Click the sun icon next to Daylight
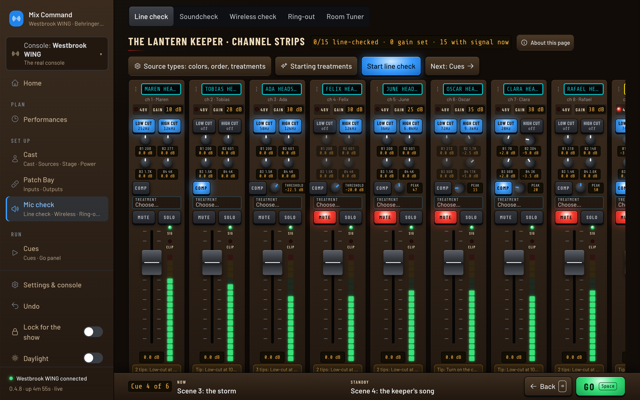 coord(15,358)
